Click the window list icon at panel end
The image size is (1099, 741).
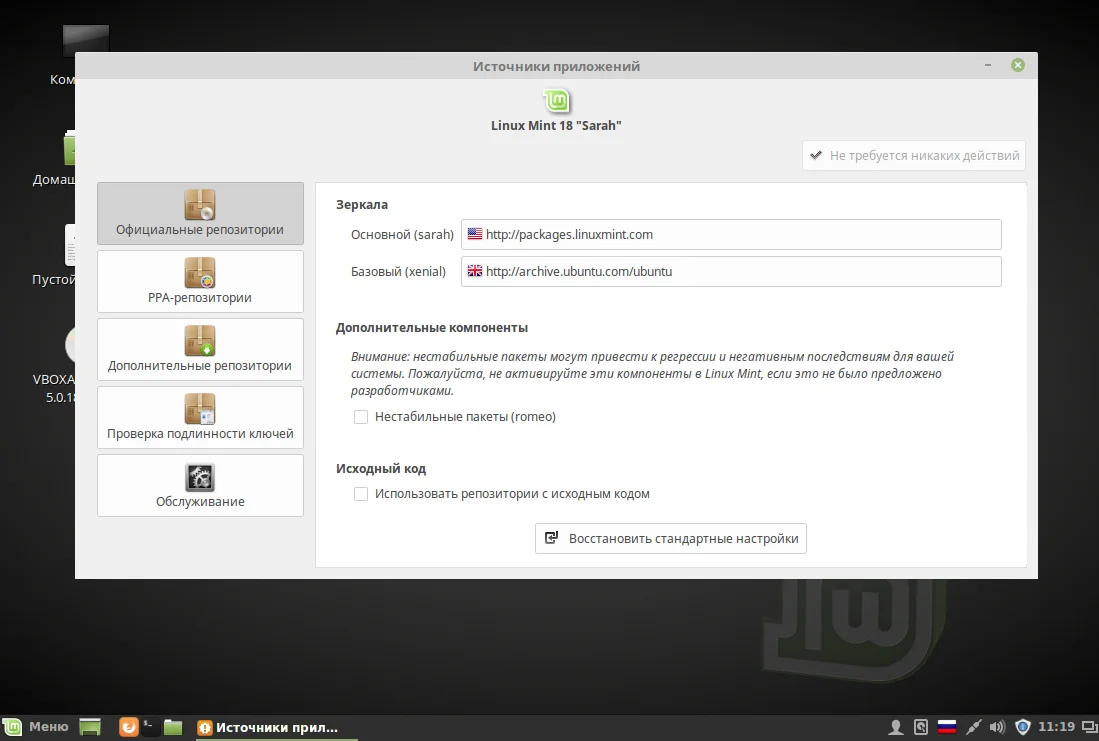pos(1090,728)
